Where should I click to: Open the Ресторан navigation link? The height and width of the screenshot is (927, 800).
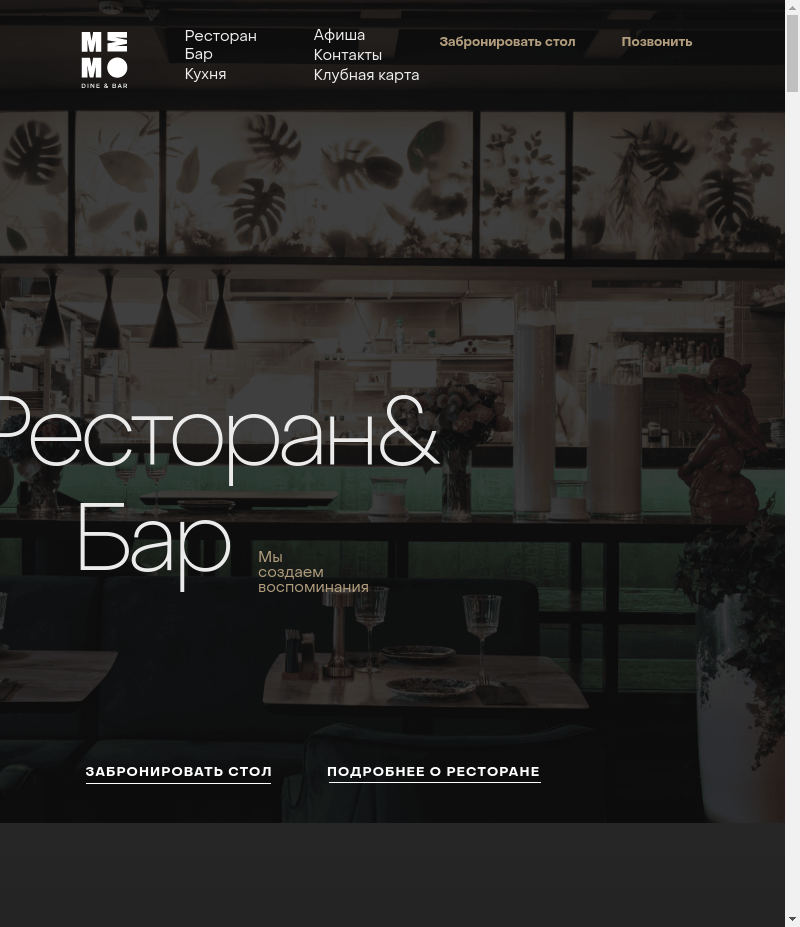coord(221,36)
